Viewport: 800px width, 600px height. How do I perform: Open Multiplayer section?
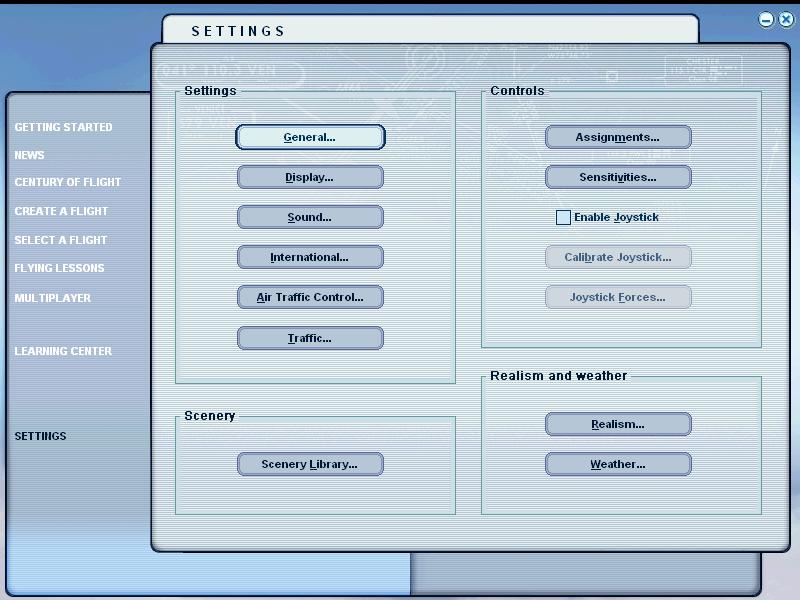tap(53, 298)
